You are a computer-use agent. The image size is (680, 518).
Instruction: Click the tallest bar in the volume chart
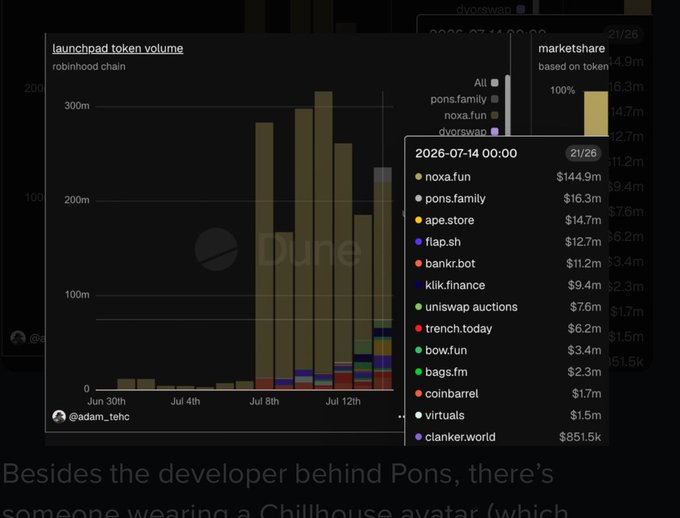pos(323,240)
